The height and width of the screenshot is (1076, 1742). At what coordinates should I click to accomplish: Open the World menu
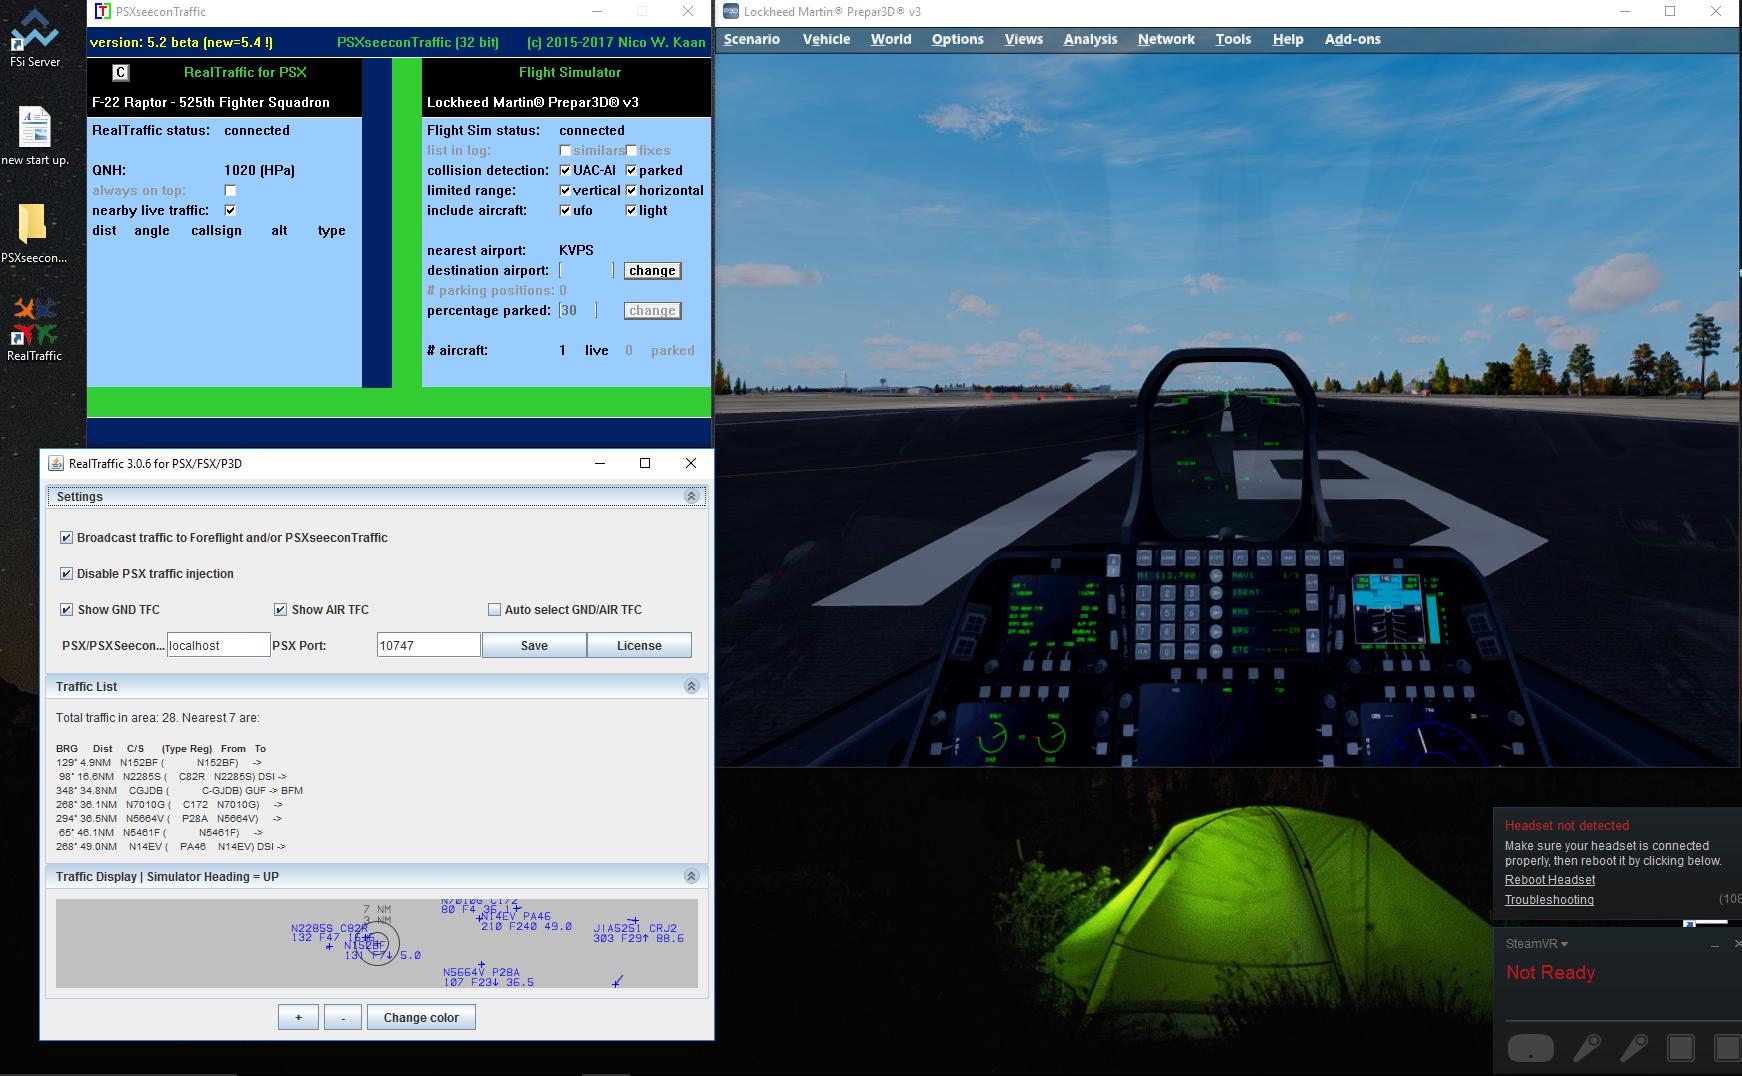[x=891, y=39]
